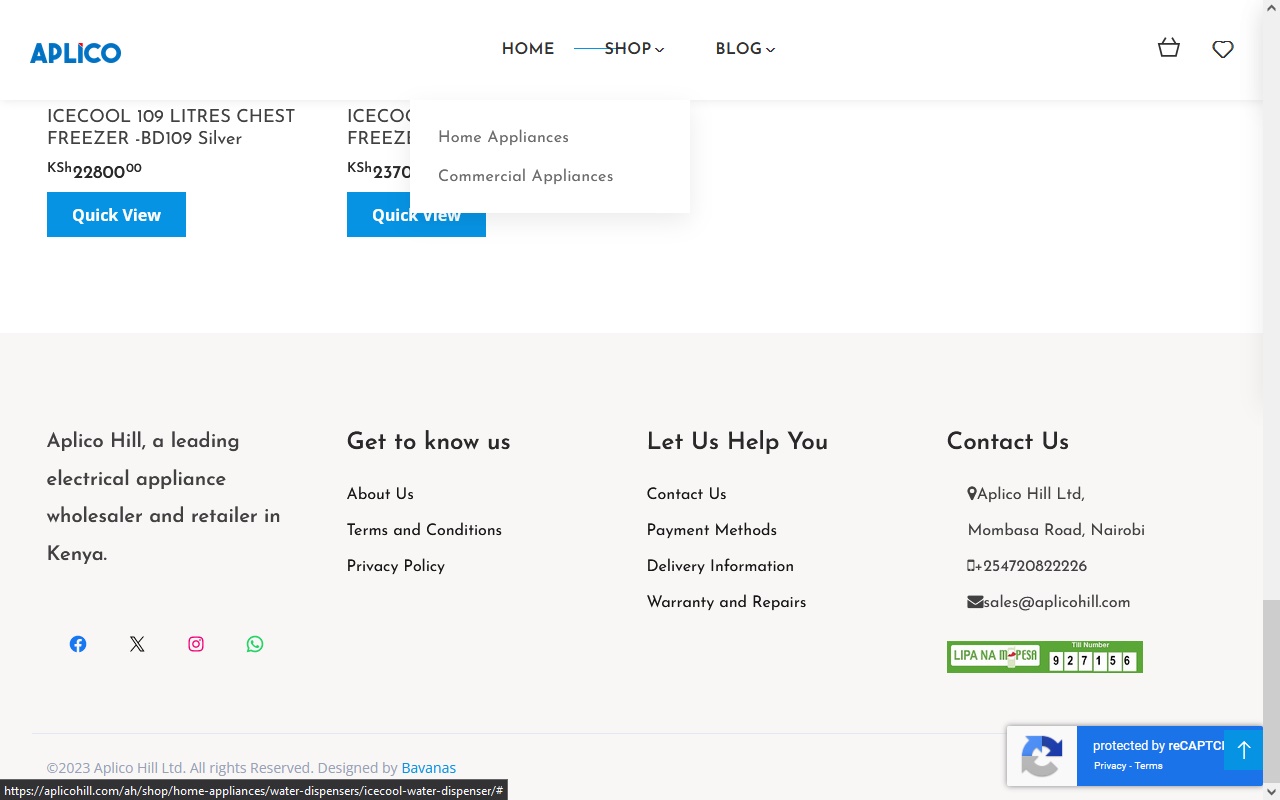Visit the Facebook page icon

[x=78, y=644]
